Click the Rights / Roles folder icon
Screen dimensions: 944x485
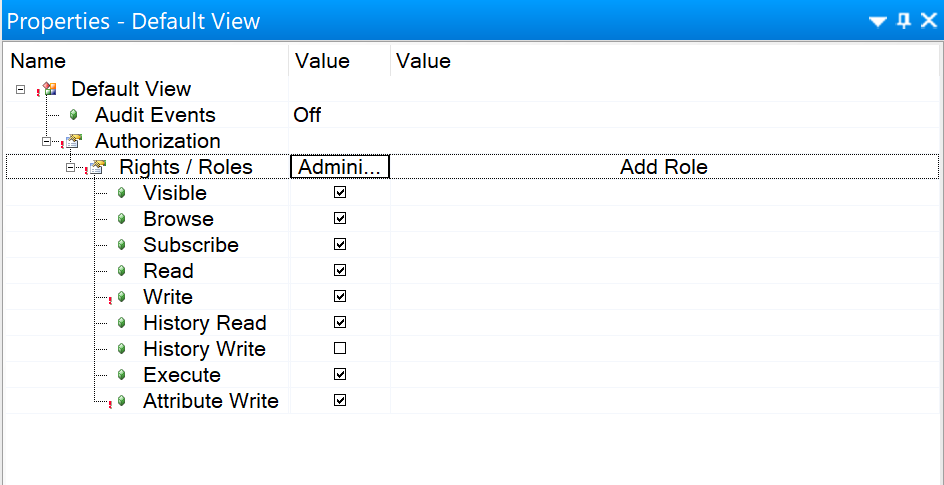[97, 167]
